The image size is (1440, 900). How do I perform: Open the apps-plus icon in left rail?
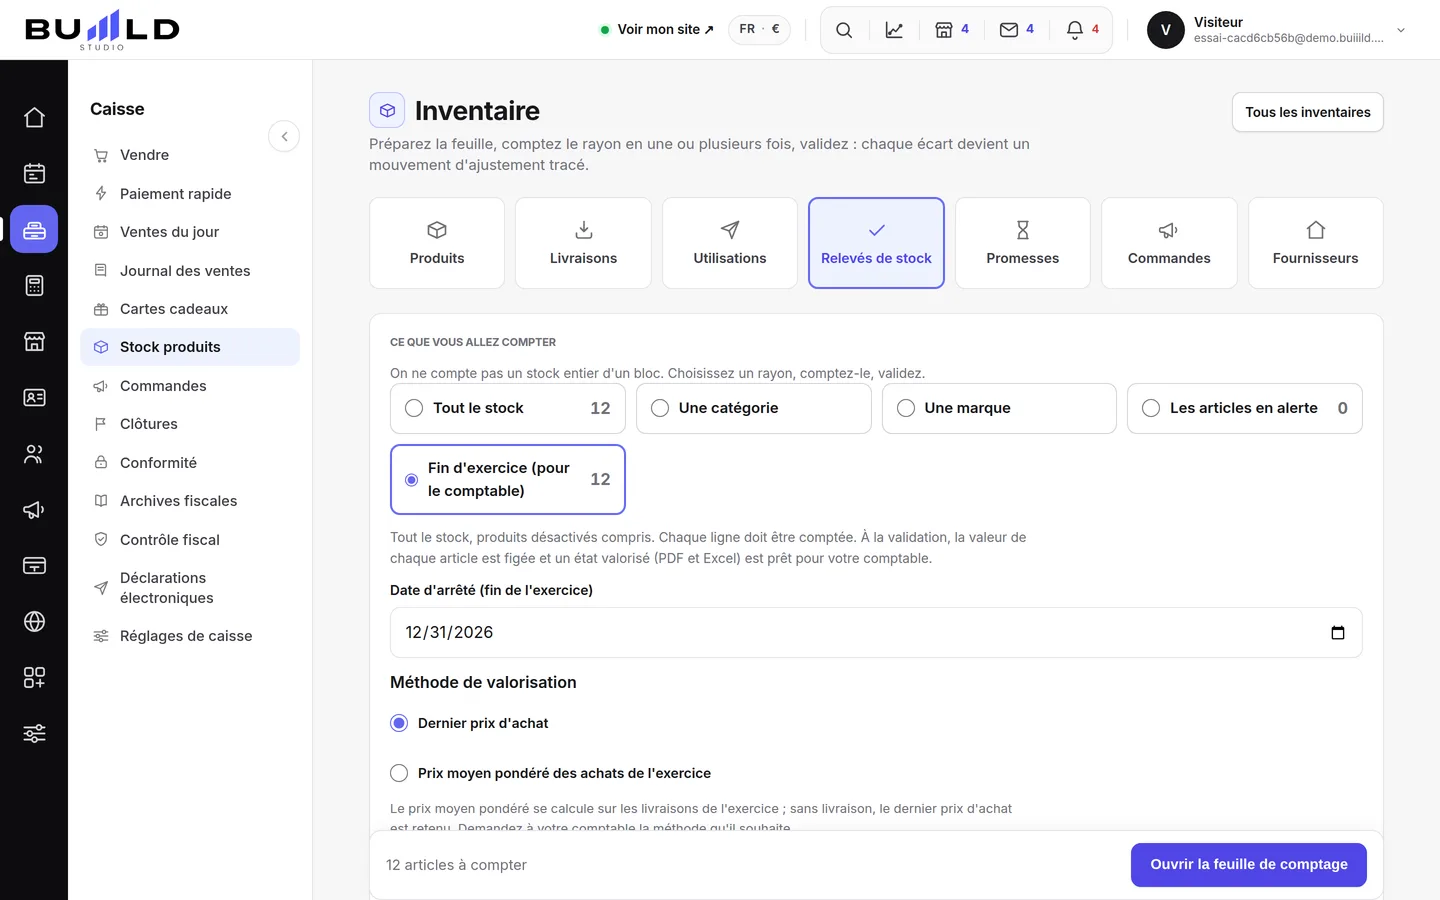coord(34,678)
